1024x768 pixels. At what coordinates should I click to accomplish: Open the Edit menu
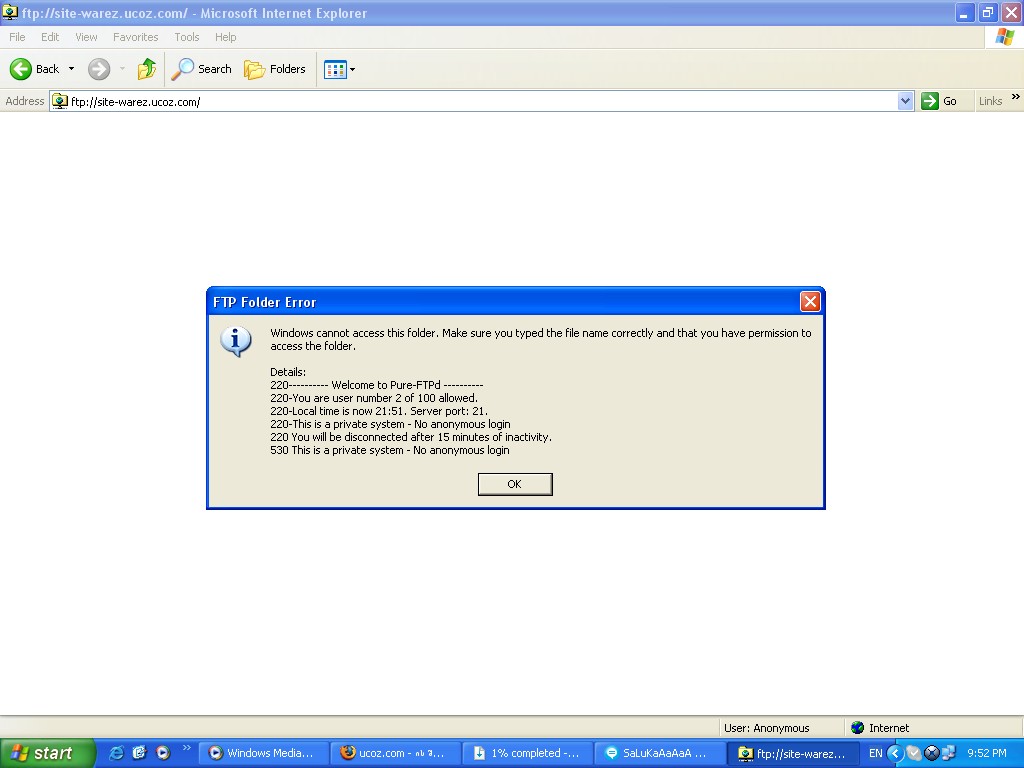tap(50, 37)
